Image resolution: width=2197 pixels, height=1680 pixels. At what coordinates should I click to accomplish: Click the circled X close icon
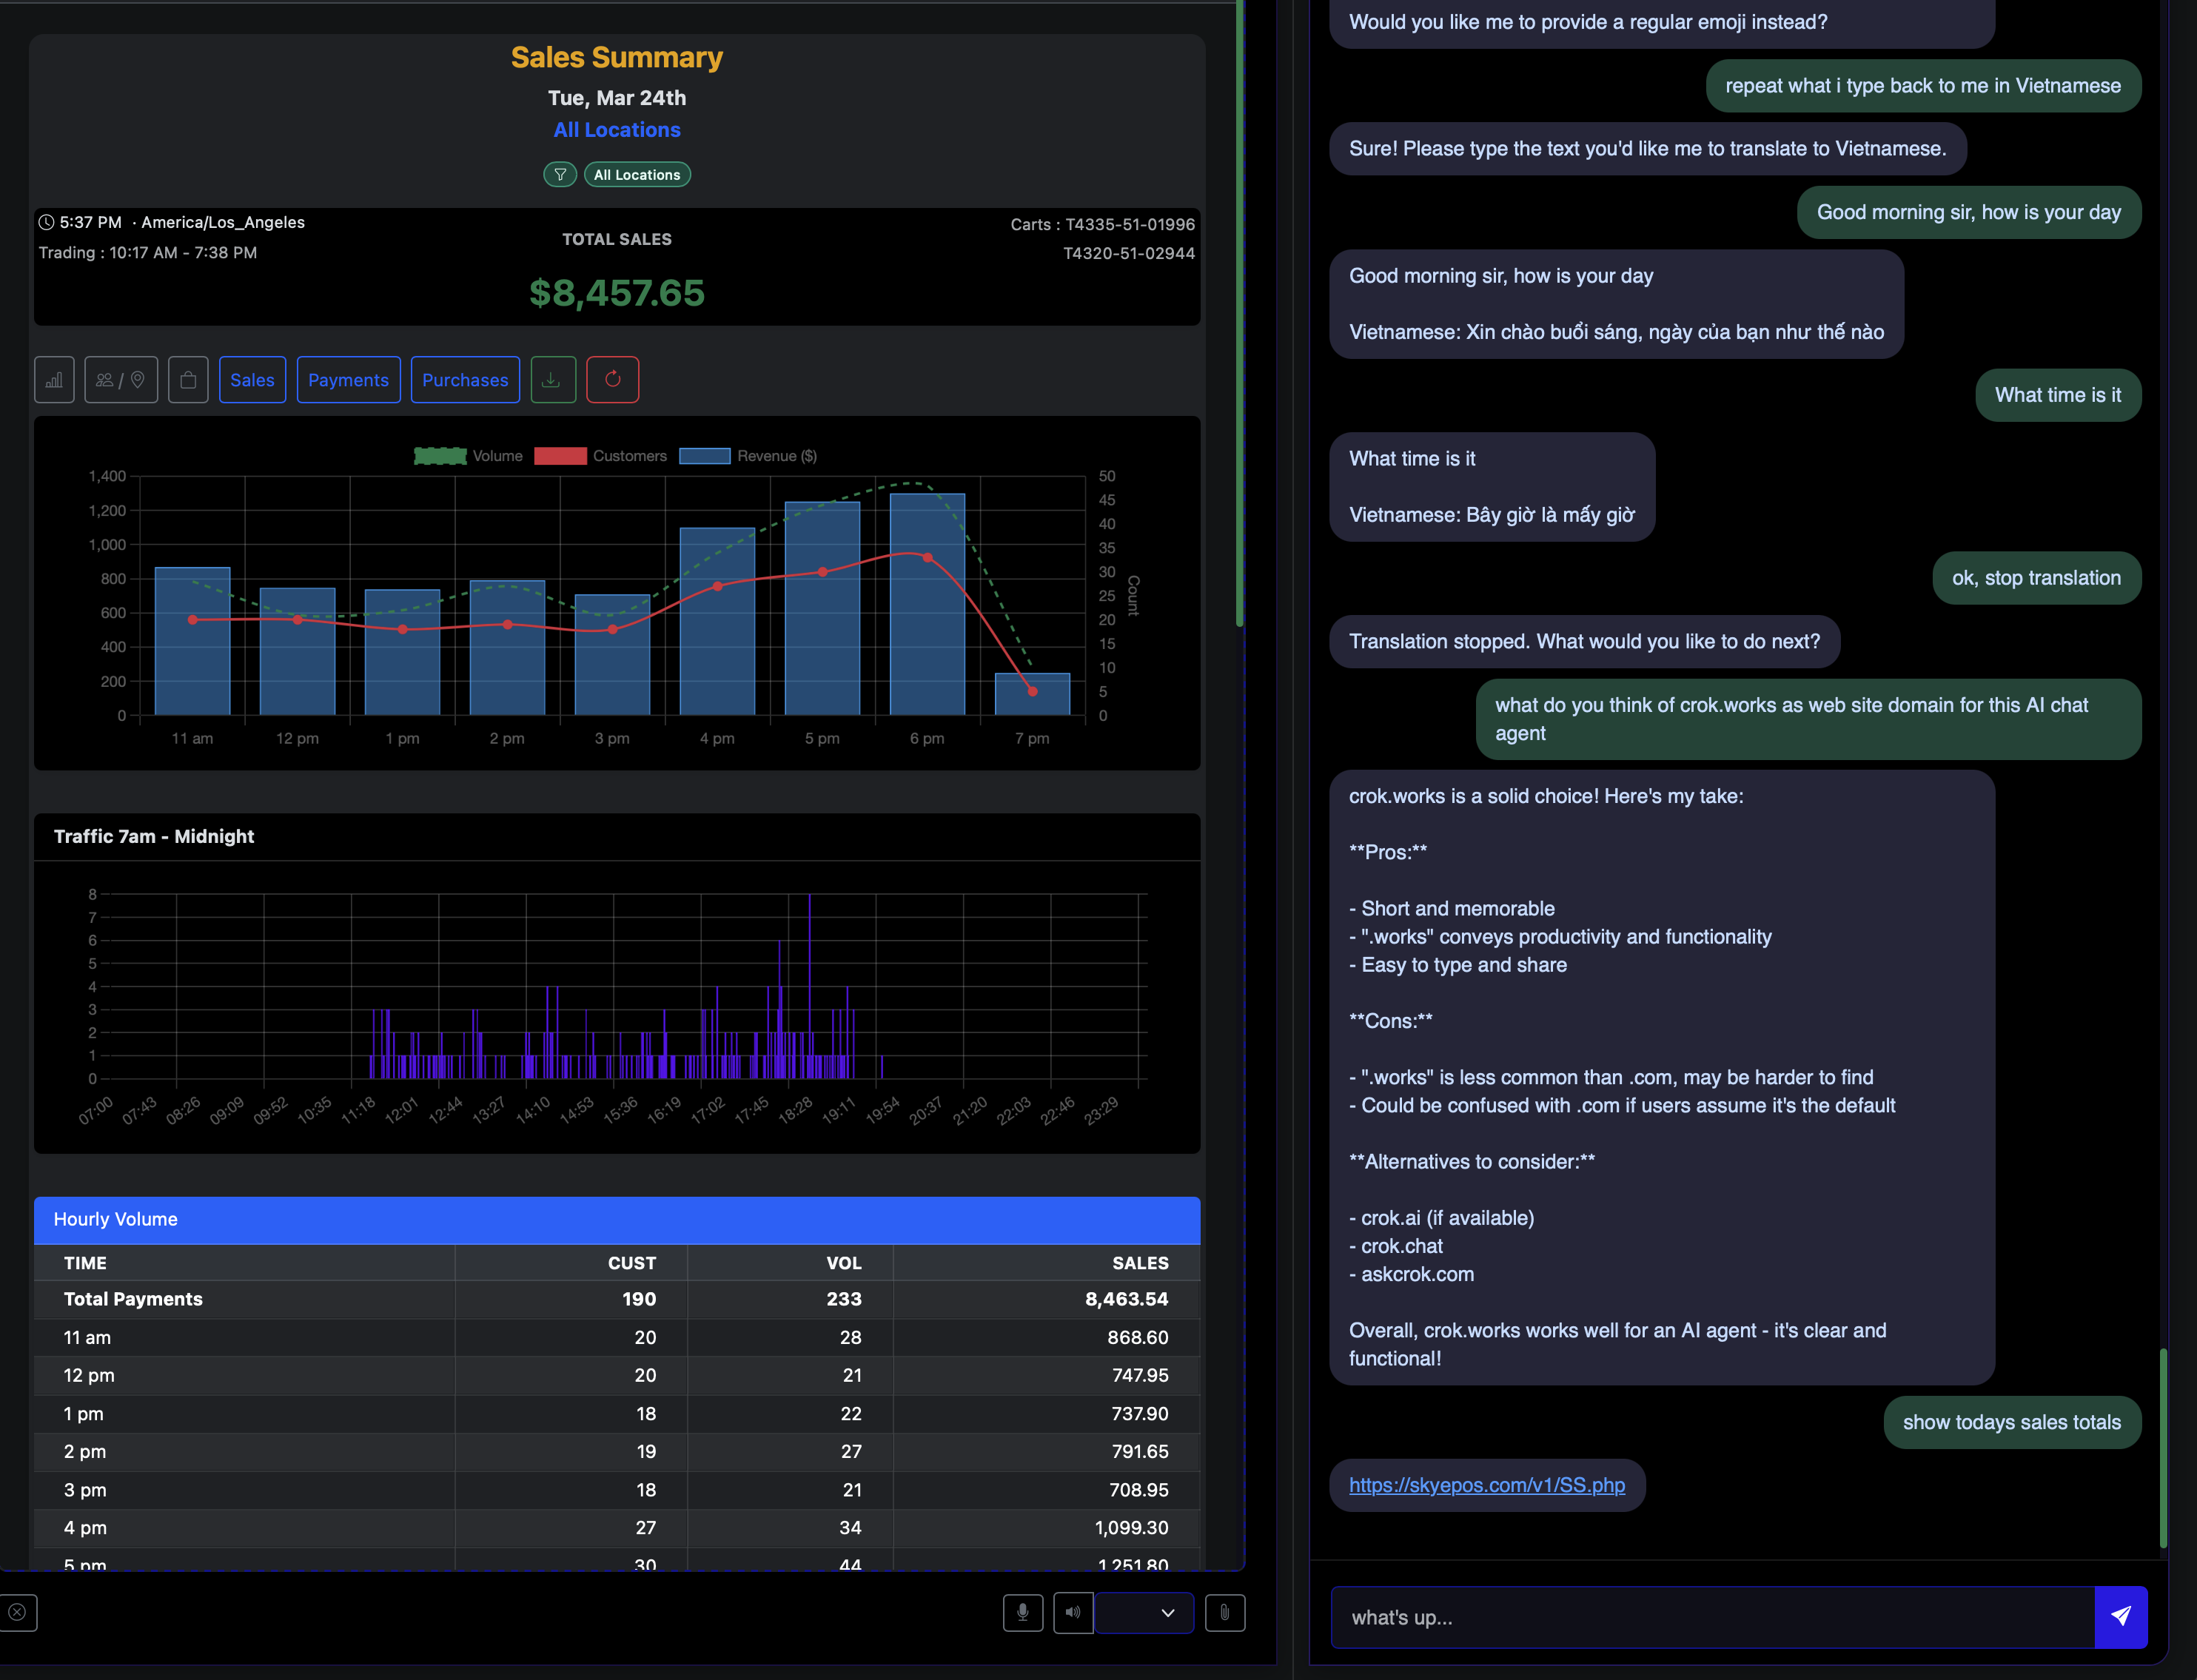pyautogui.click(x=17, y=1613)
